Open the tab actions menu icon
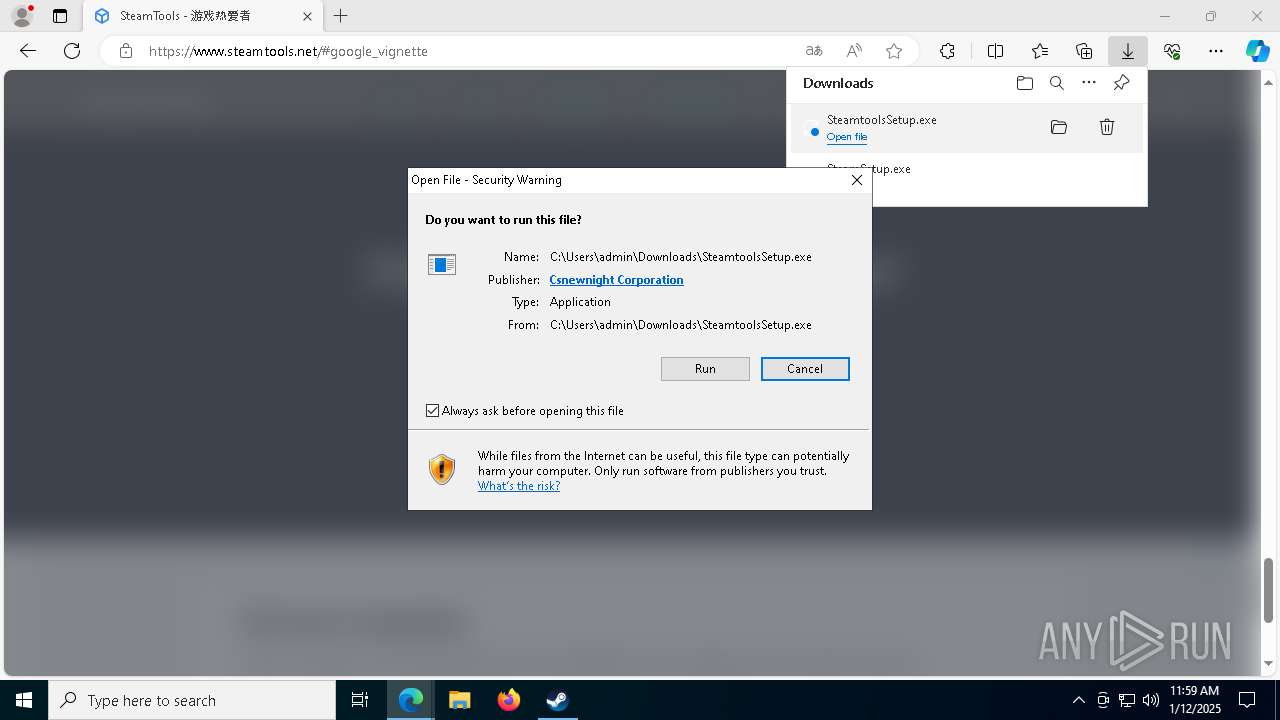The height and width of the screenshot is (720, 1280). pyautogui.click(x=60, y=16)
